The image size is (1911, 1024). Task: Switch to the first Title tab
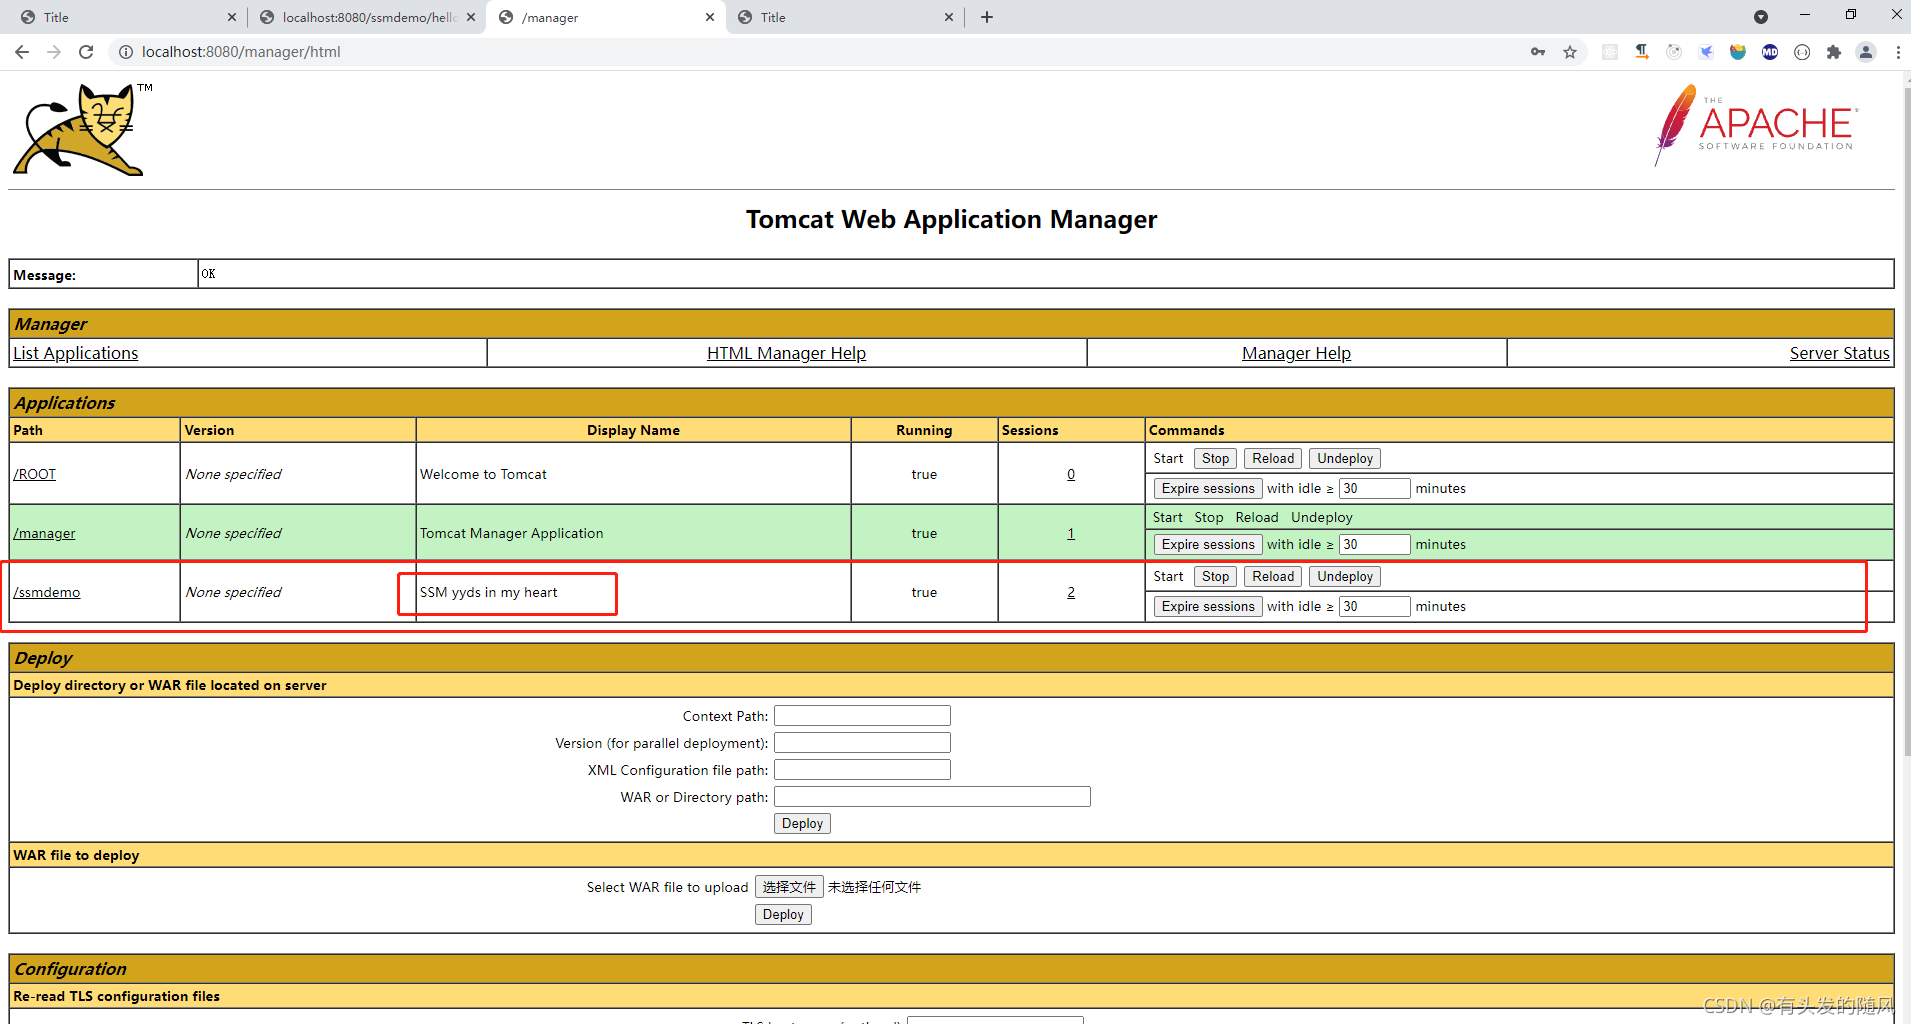click(x=127, y=17)
